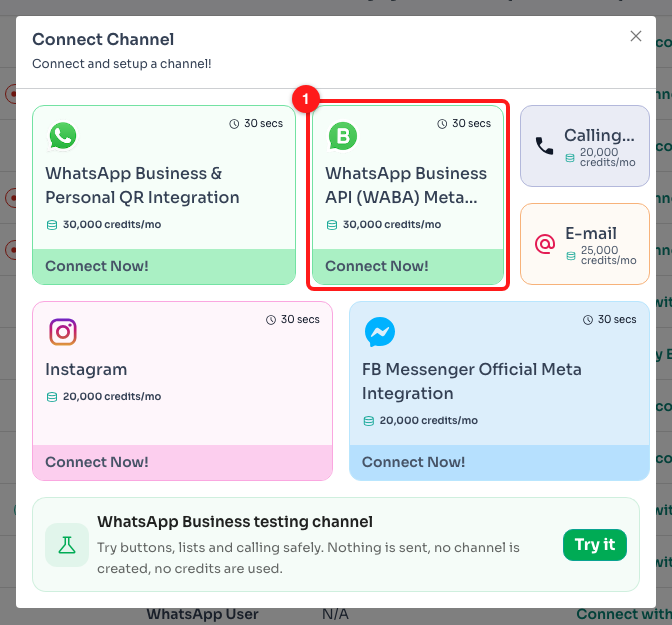Click 'WhatsApp Business & Personal QR Integration' title

click(x=142, y=186)
